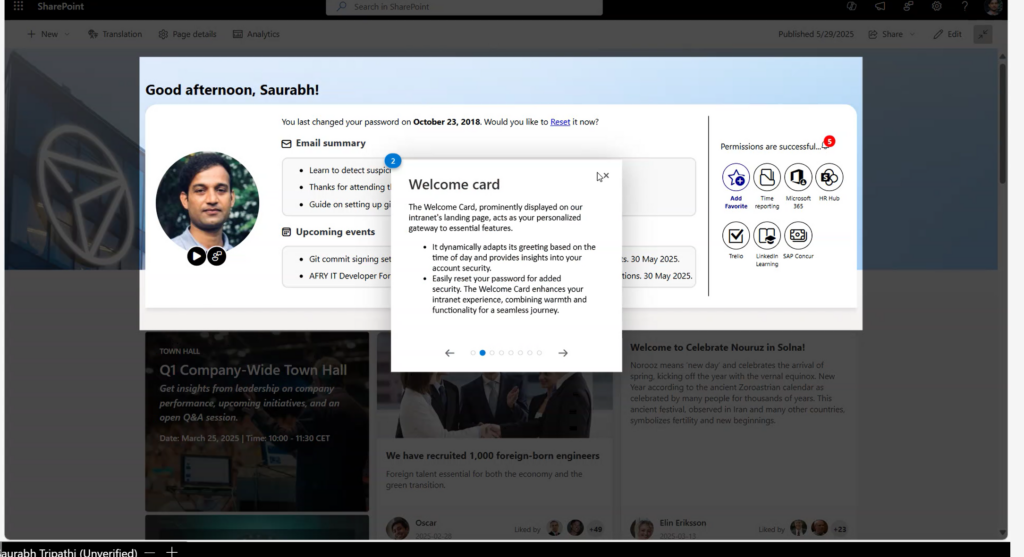
Task: Click the play button under the profile photo
Action: [x=196, y=256]
